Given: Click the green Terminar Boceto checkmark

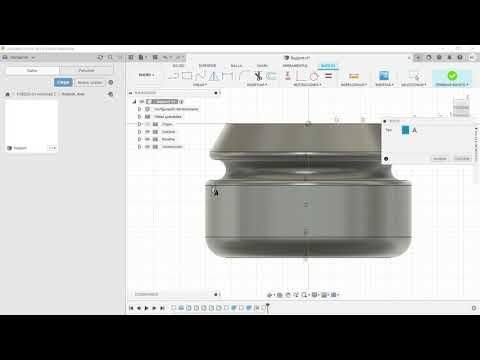Looking at the screenshot, I should click(452, 76).
